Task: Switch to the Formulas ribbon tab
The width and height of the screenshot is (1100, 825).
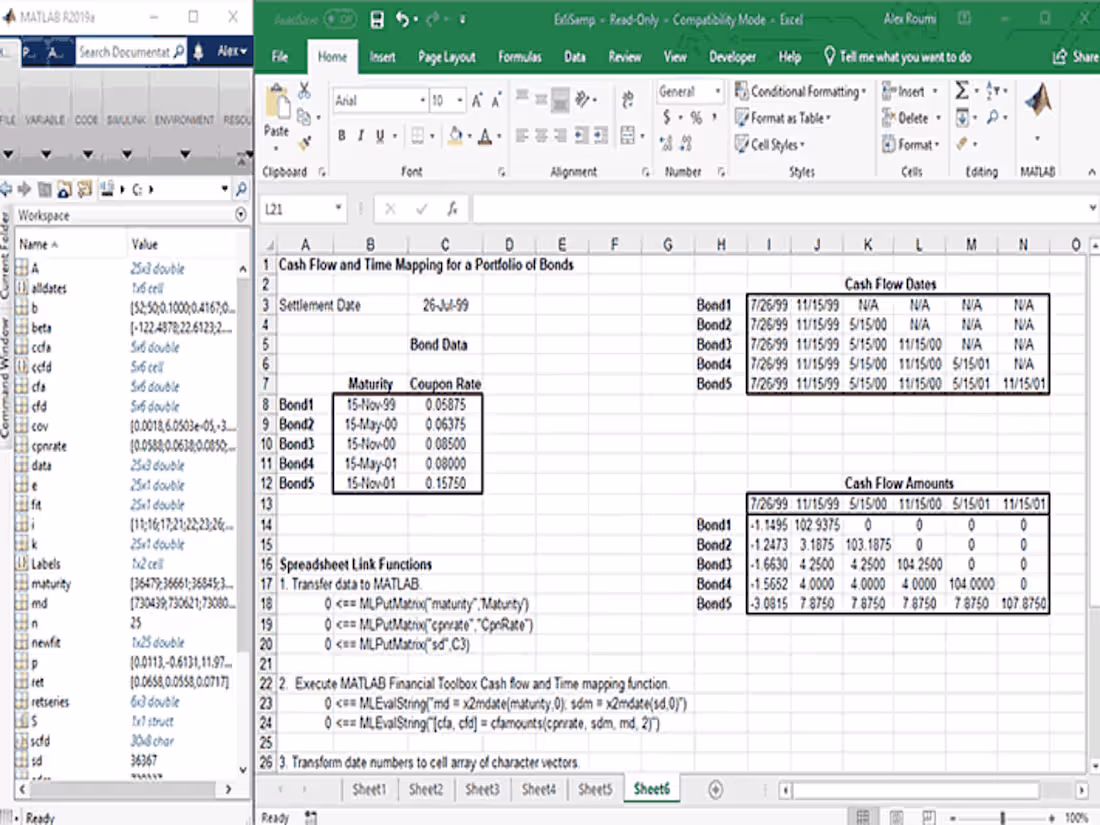Action: 520,57
